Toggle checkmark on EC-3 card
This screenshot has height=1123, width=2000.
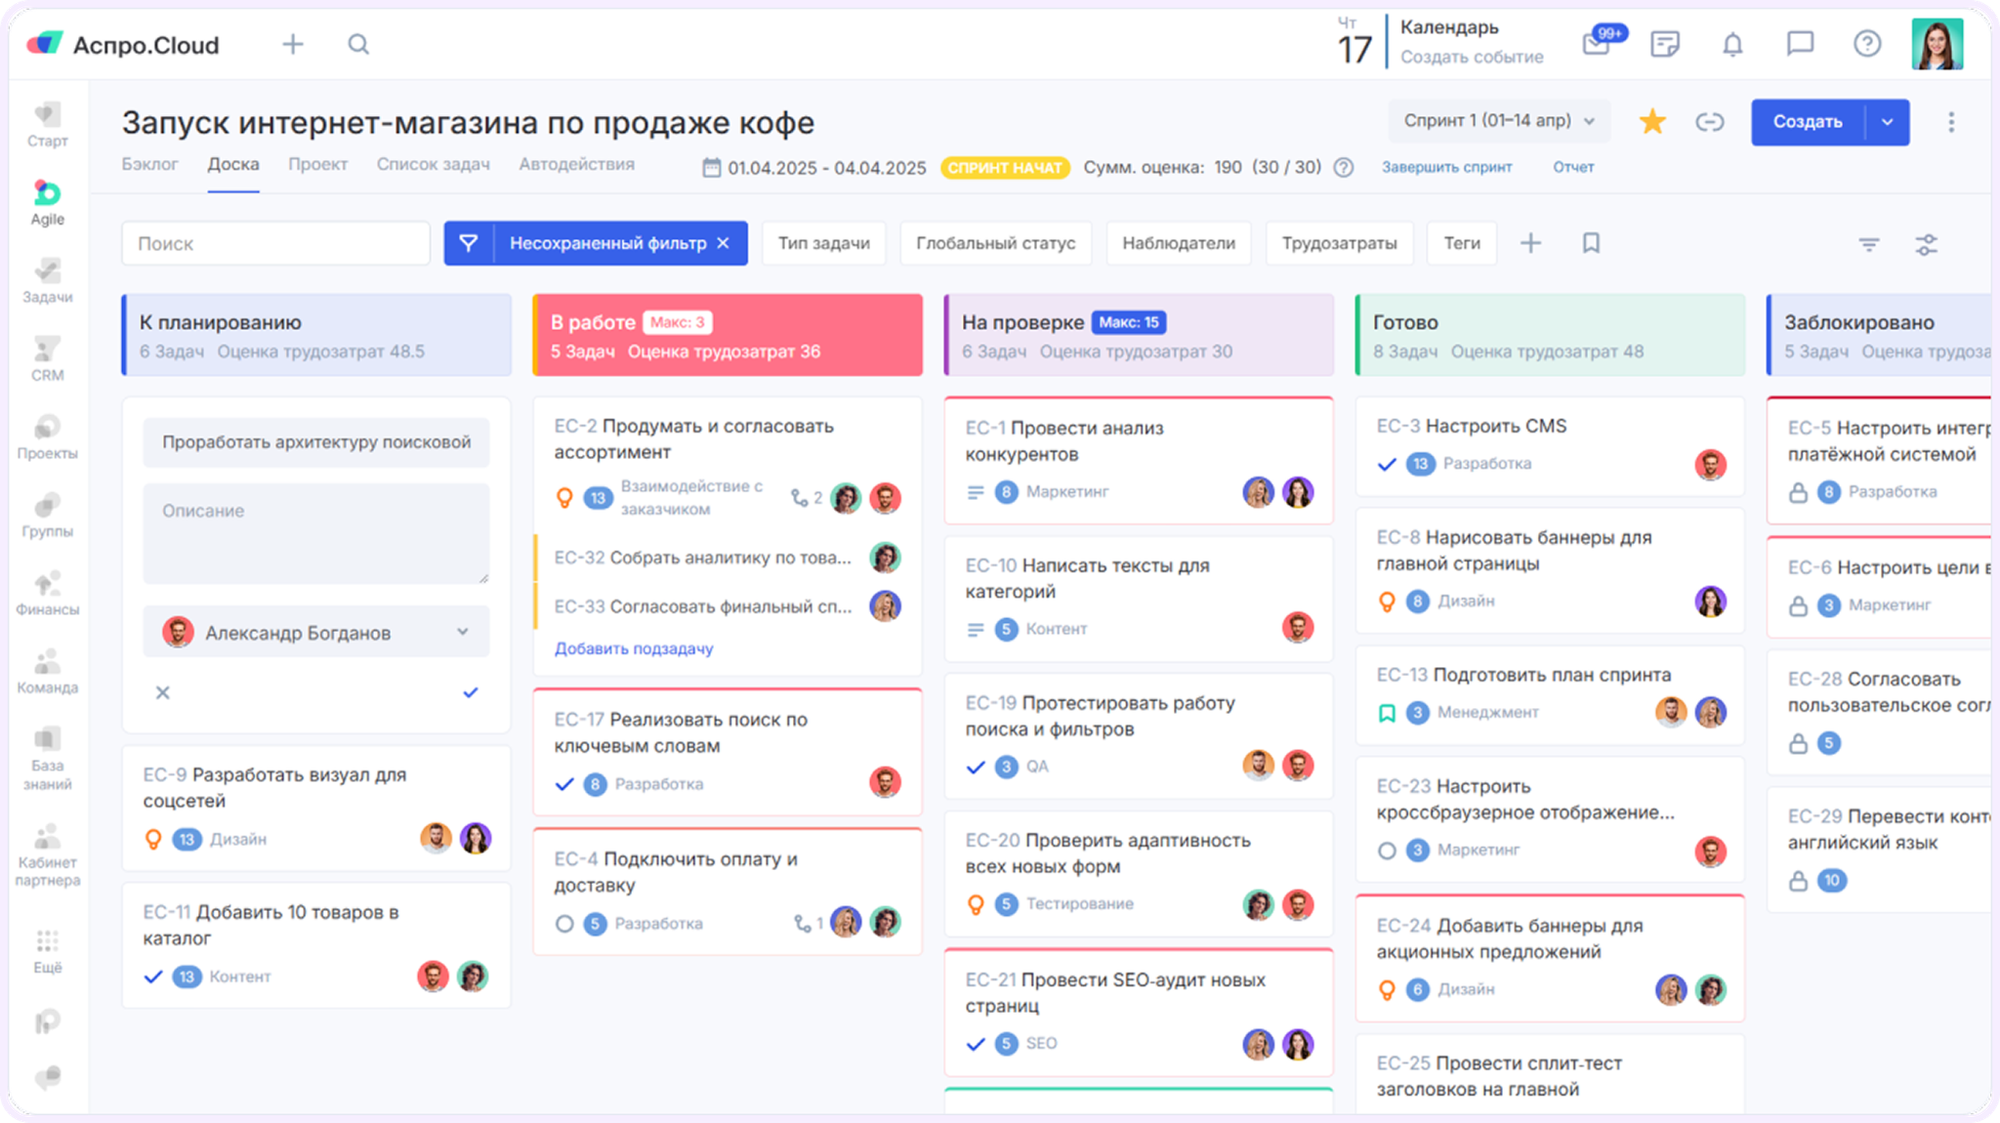pos(1387,463)
